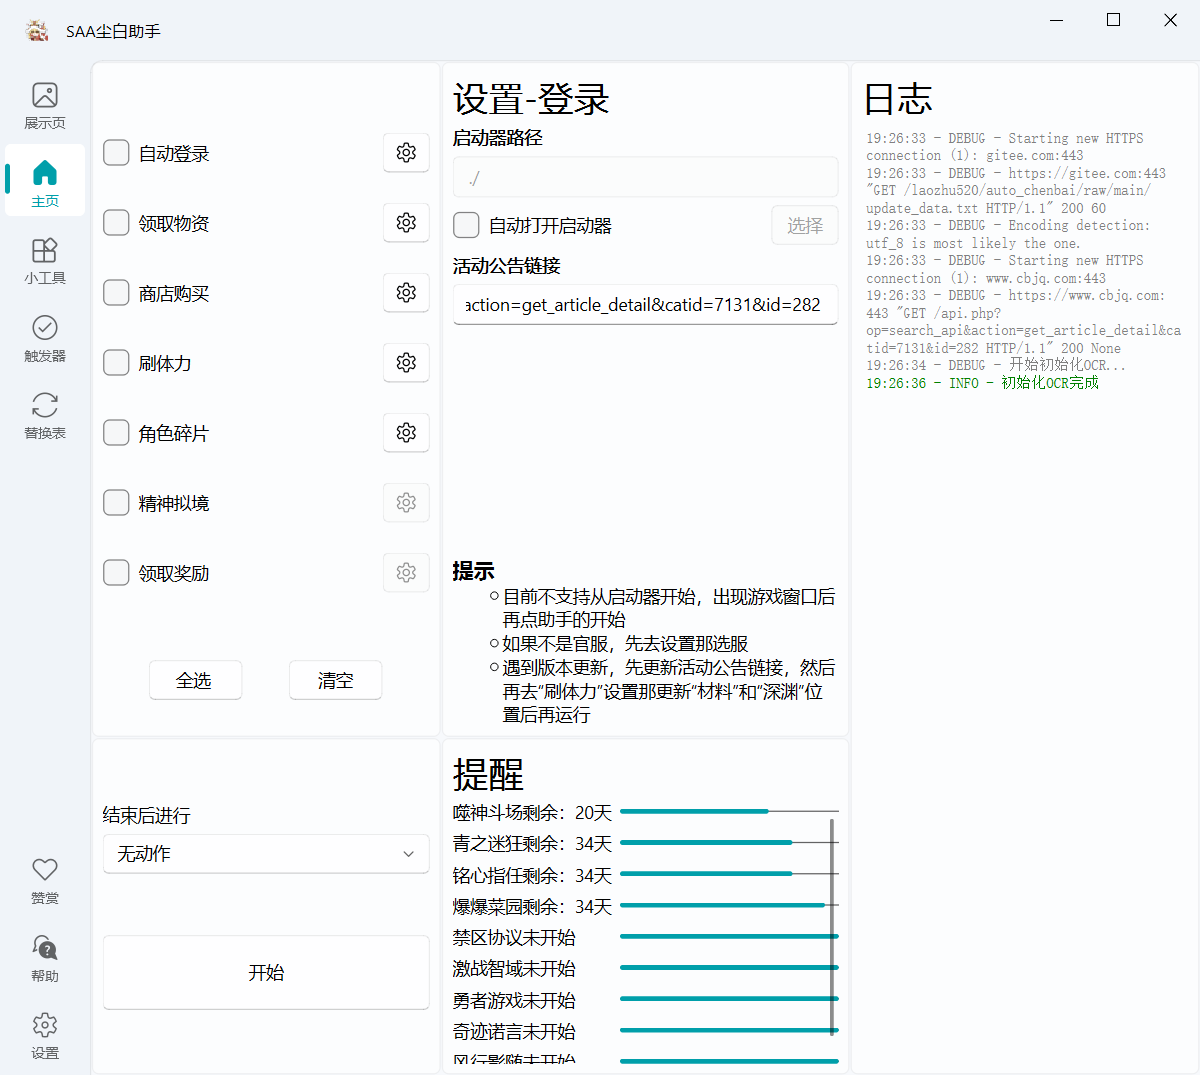Click the 选择 path button

pyautogui.click(x=805, y=225)
